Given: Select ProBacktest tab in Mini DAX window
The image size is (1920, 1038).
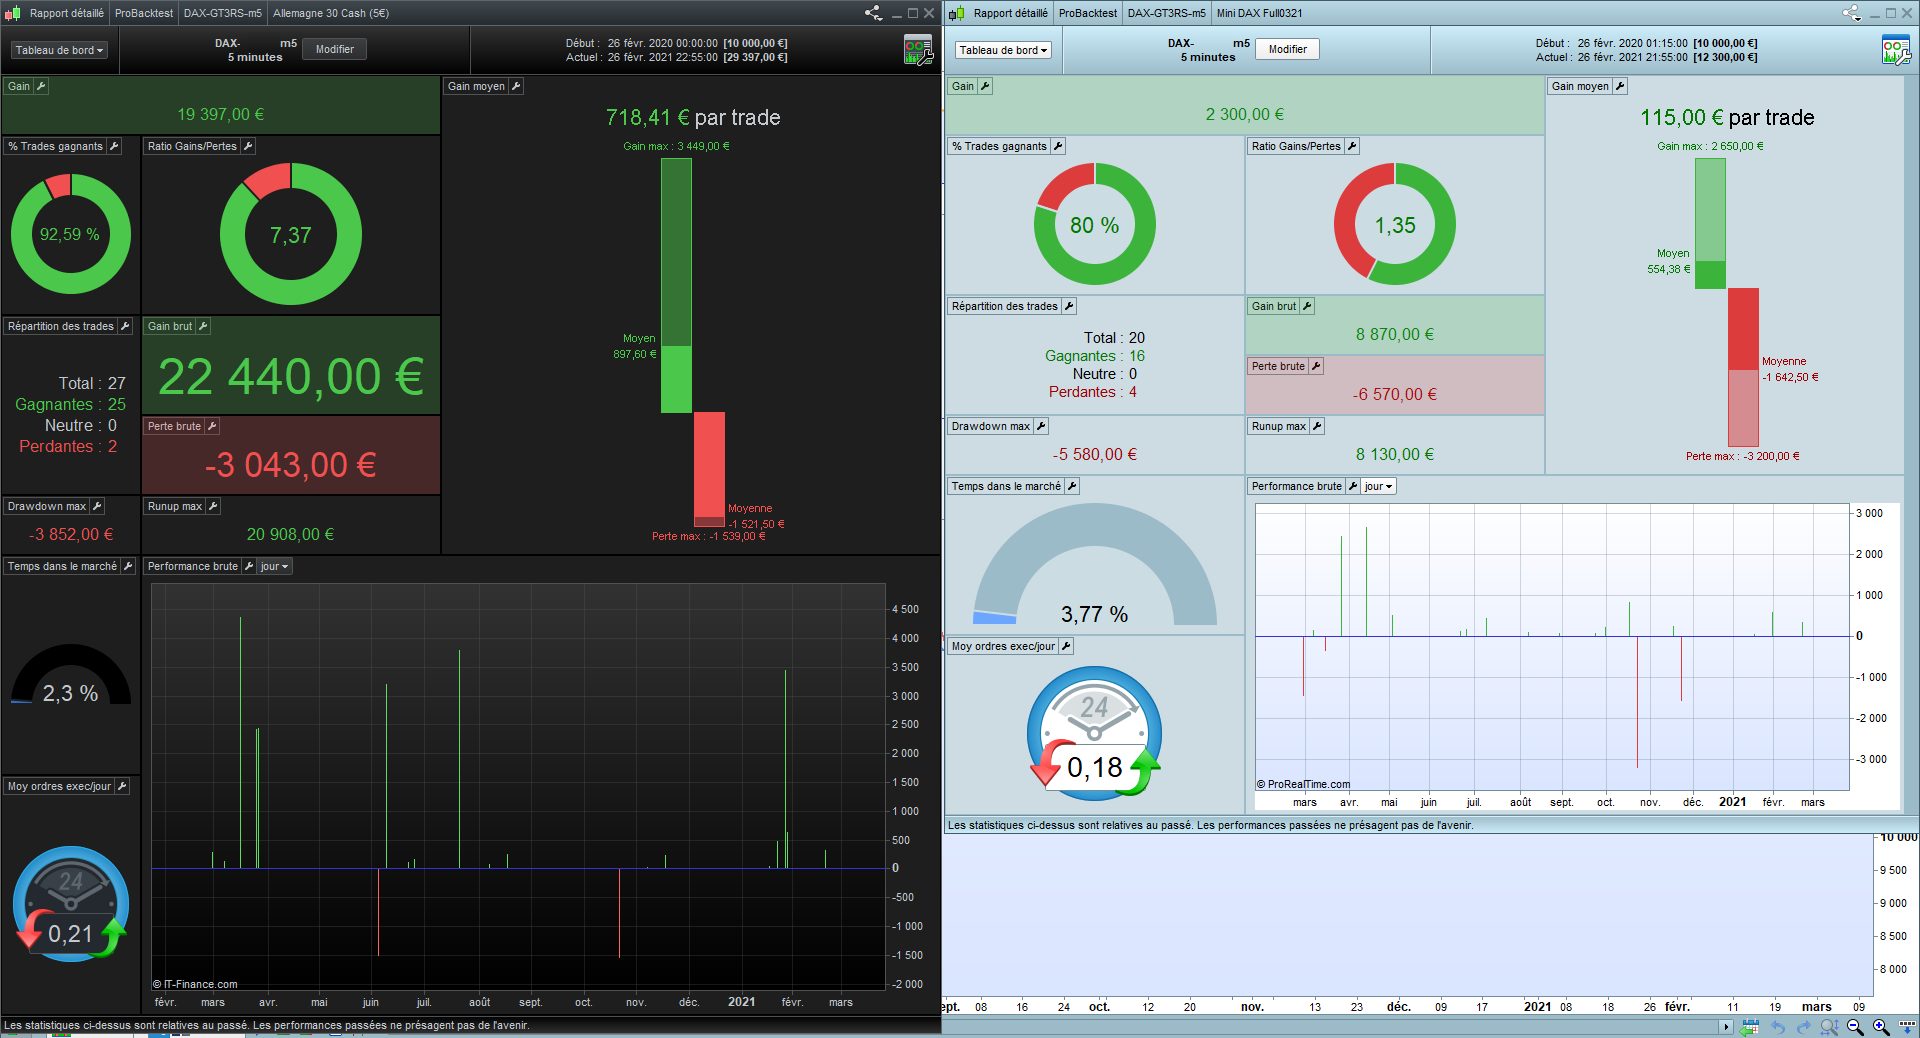Looking at the screenshot, I should point(1088,13).
